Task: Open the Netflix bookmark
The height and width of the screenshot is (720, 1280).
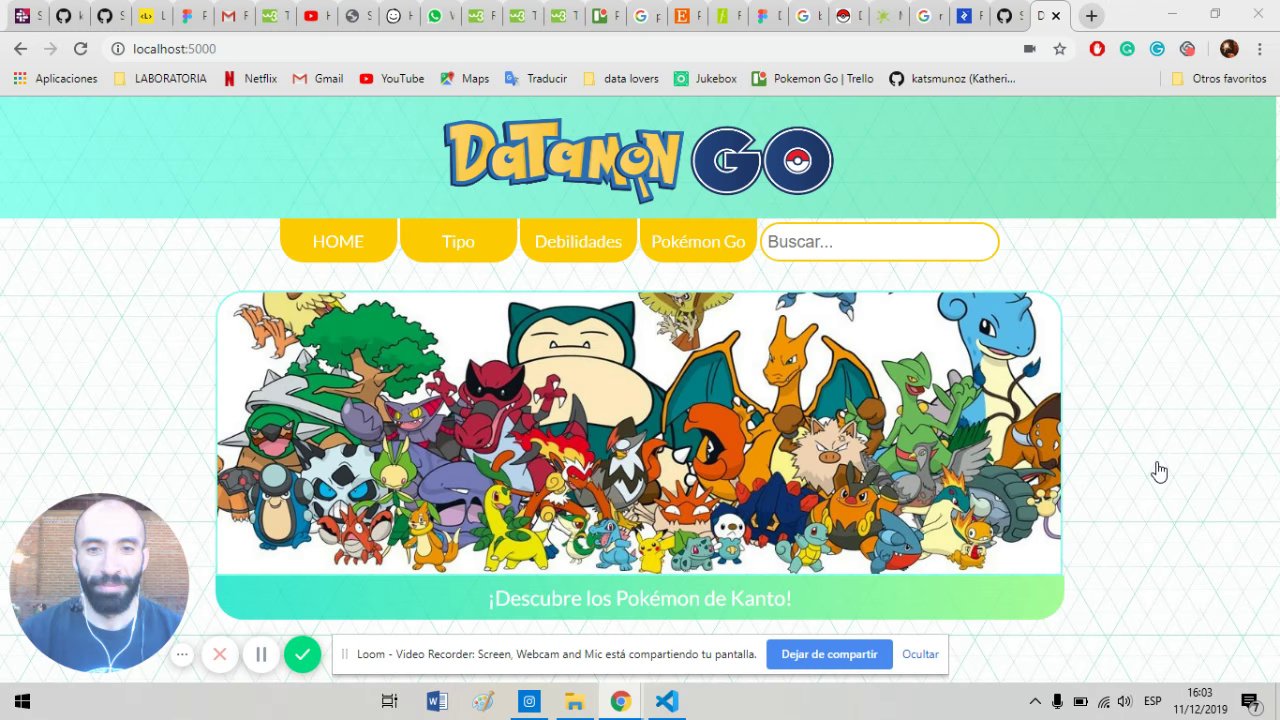Action: coord(250,78)
